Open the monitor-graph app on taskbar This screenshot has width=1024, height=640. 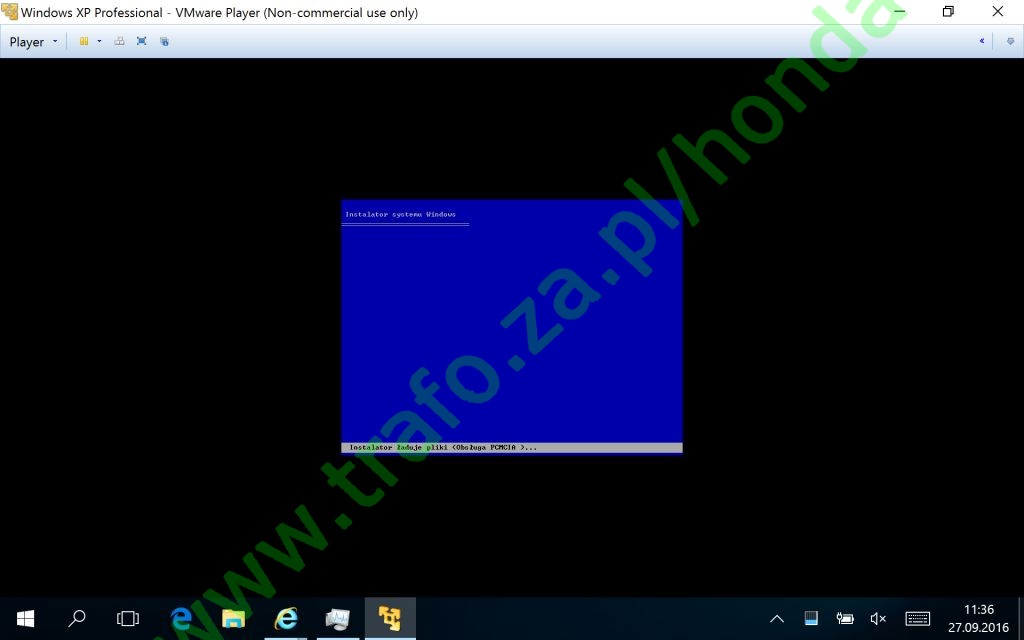coord(338,618)
